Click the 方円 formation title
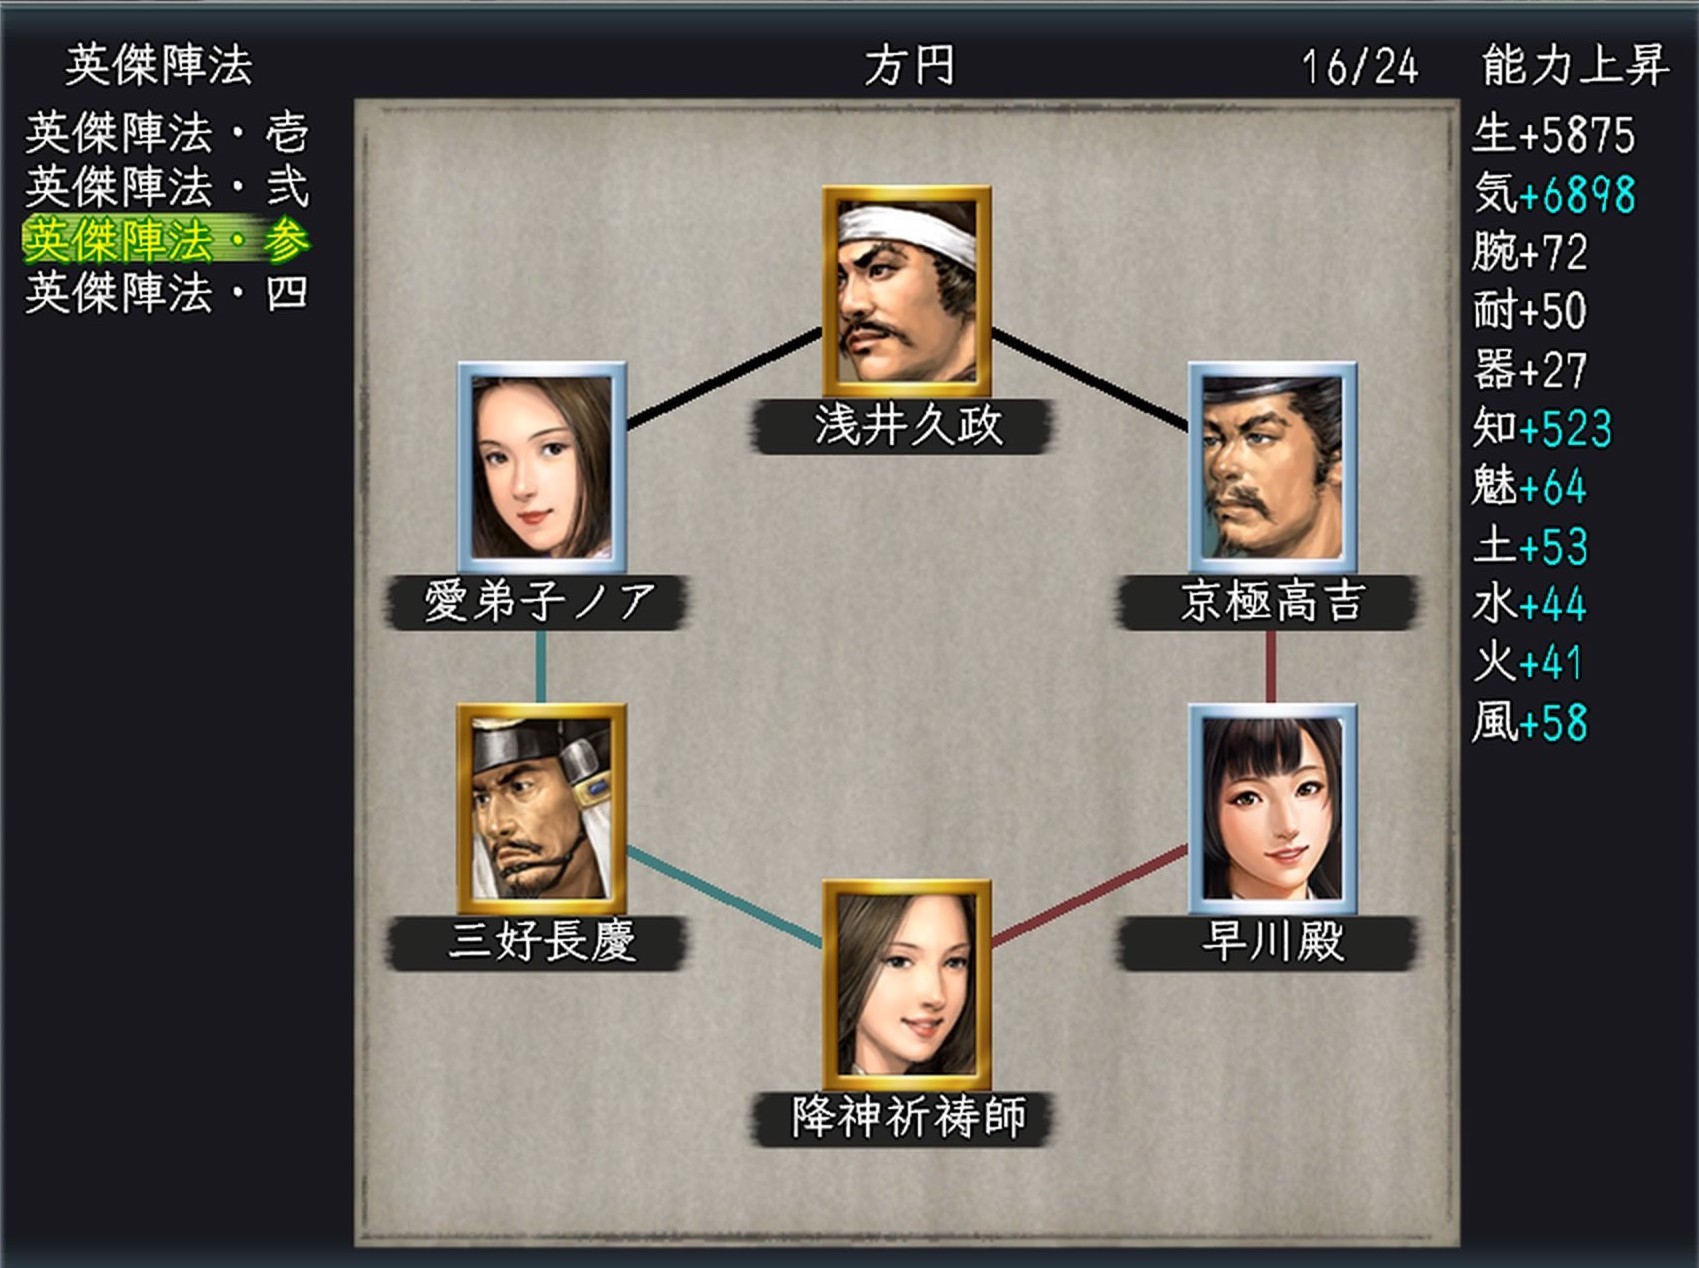1699x1268 pixels. (x=909, y=66)
